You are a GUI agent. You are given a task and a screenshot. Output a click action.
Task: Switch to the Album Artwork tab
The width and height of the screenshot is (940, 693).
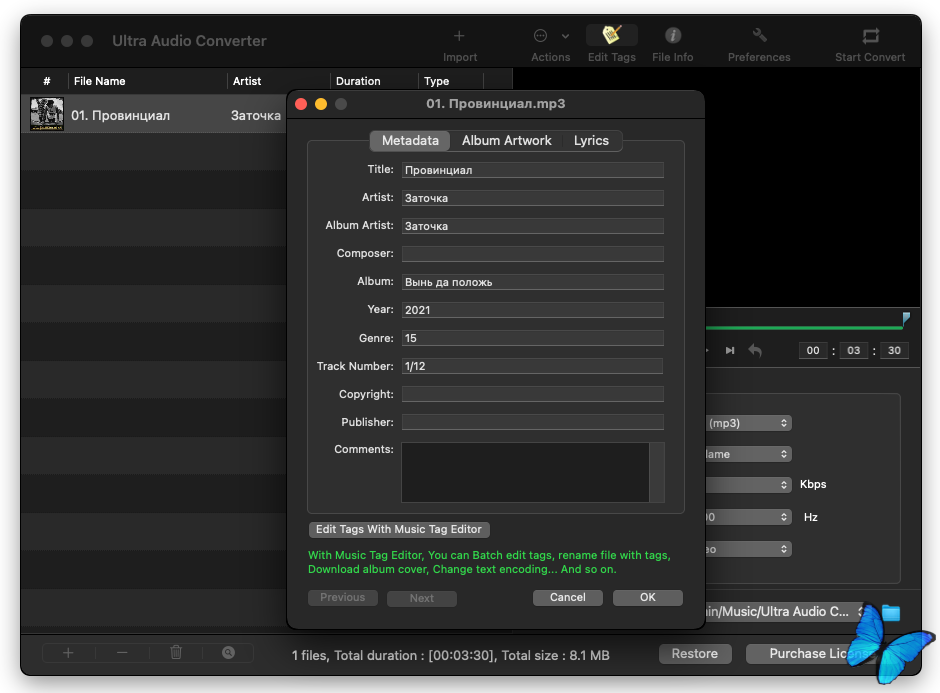click(506, 141)
